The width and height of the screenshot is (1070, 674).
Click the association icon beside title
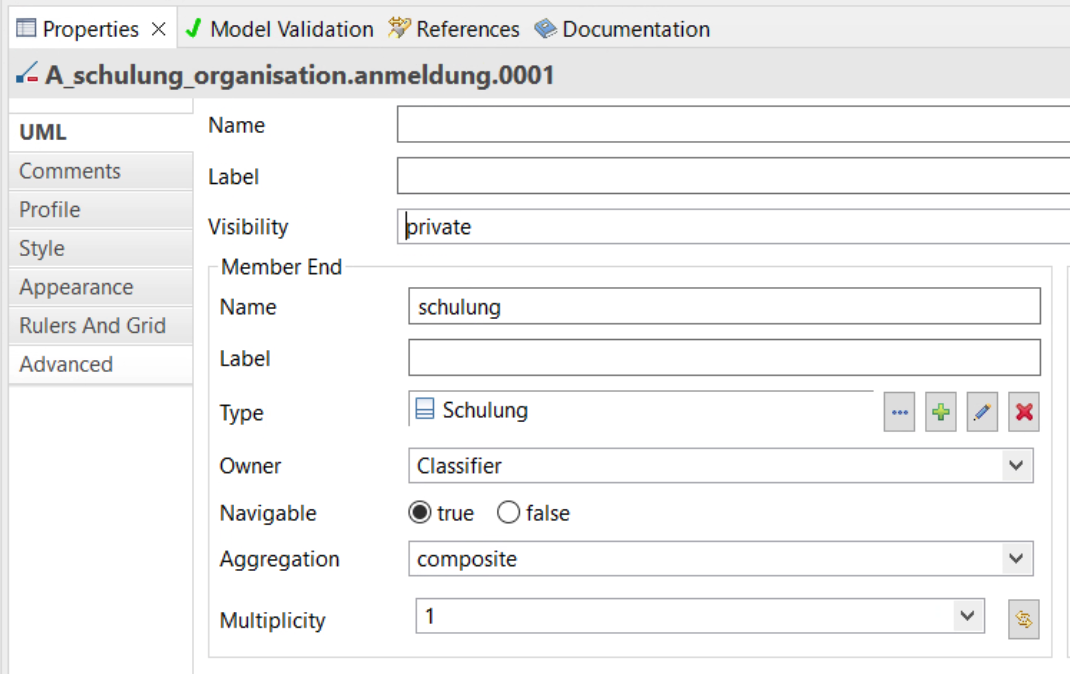27,73
